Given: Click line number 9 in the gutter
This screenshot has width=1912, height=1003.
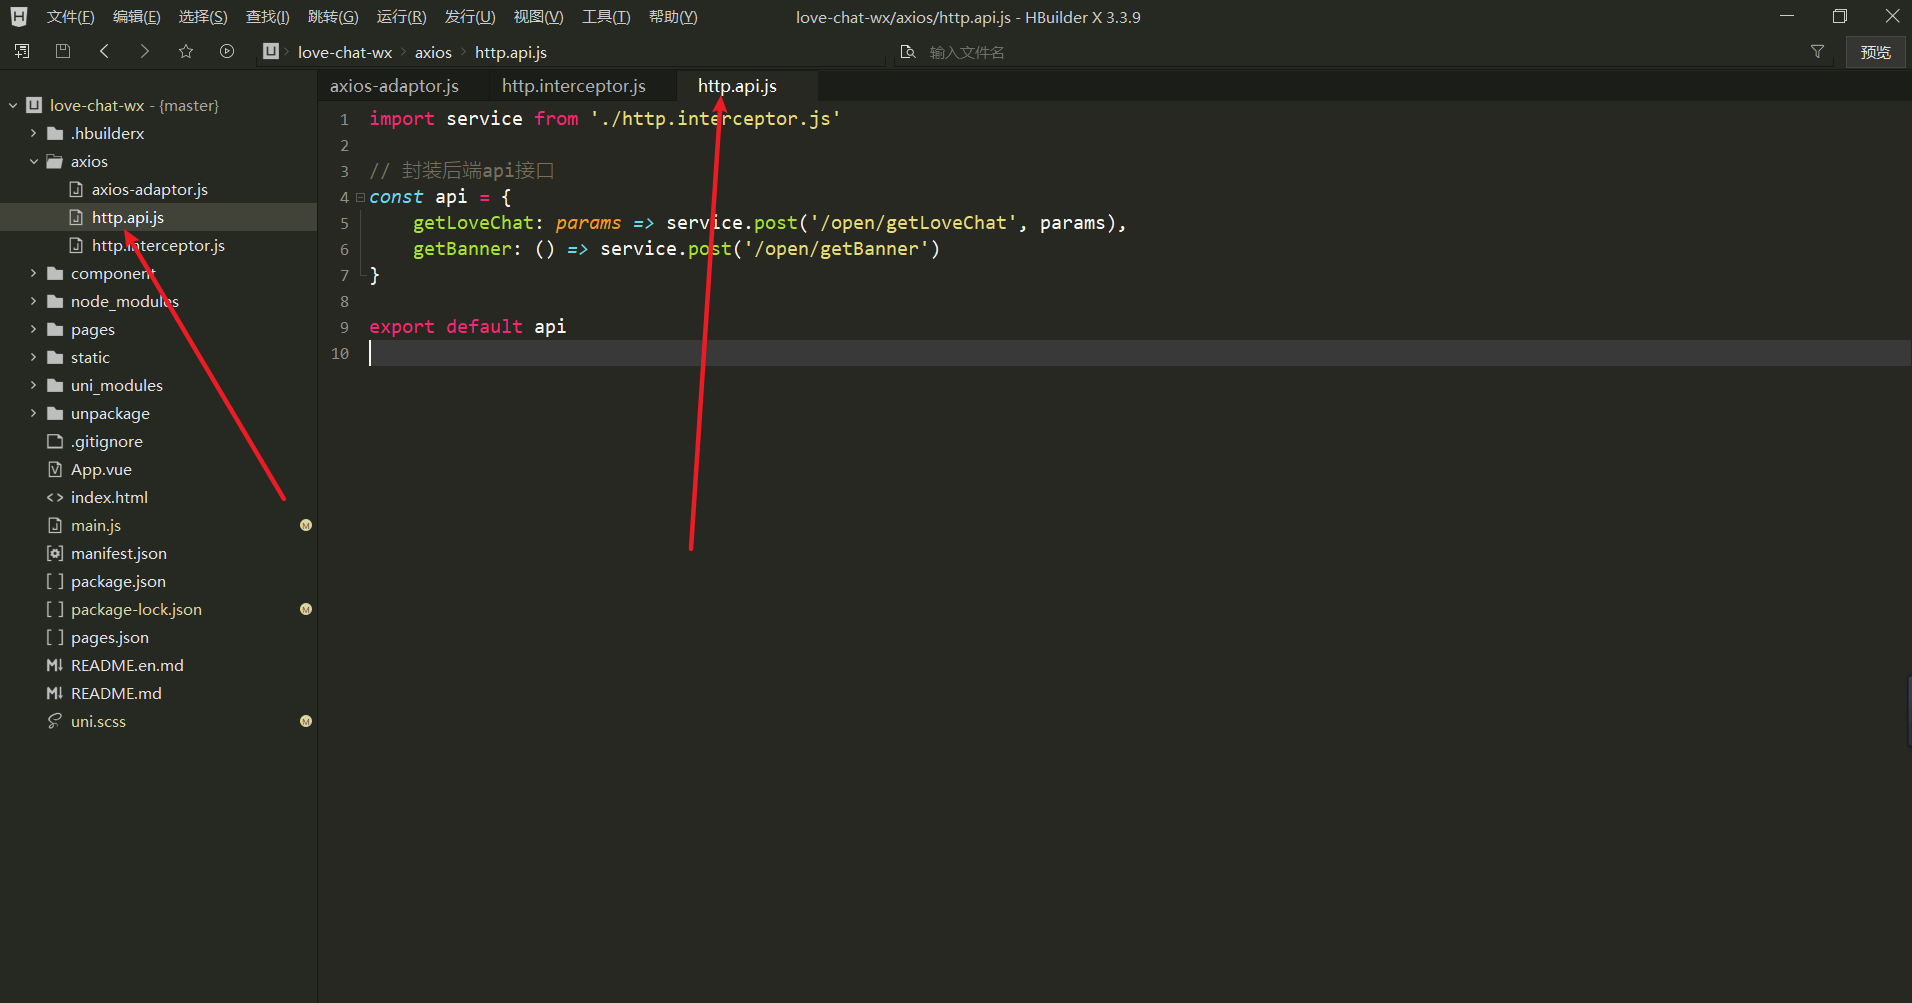Looking at the screenshot, I should tap(344, 327).
